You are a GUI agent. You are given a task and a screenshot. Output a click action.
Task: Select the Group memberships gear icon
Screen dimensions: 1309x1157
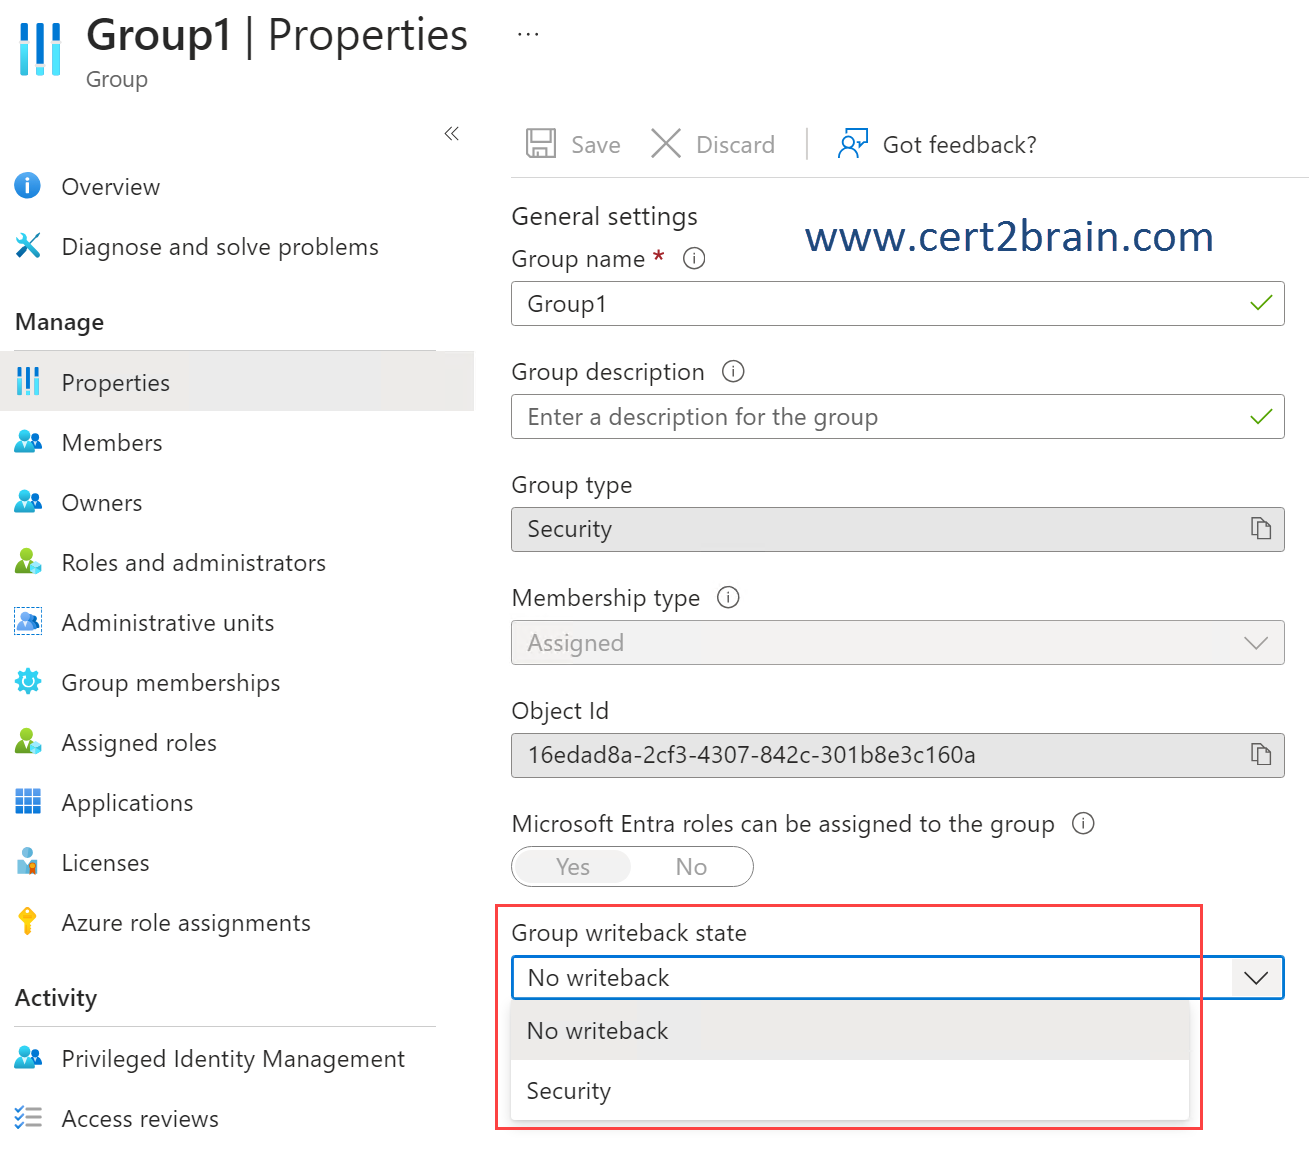point(27,681)
